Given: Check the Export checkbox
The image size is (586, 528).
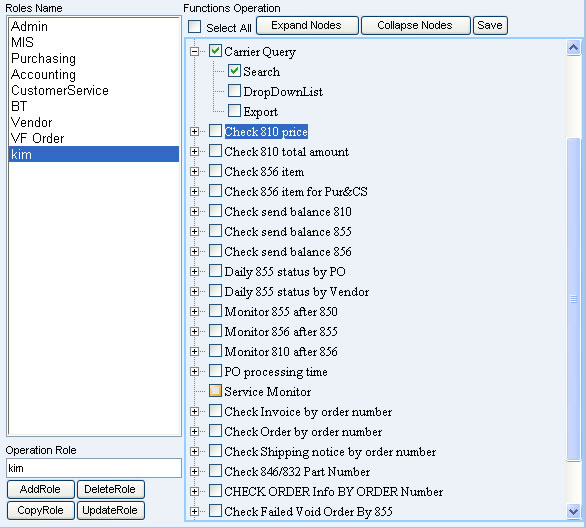Looking at the screenshot, I should point(234,111).
